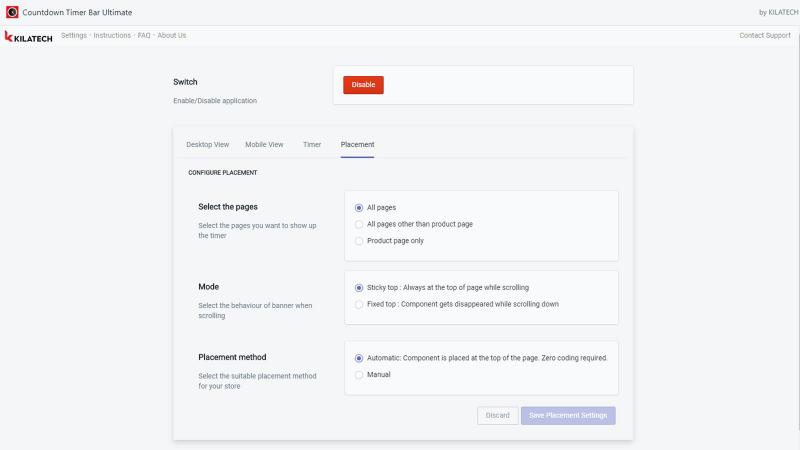Click Contact Support link
This screenshot has height=450, width=800.
point(765,35)
